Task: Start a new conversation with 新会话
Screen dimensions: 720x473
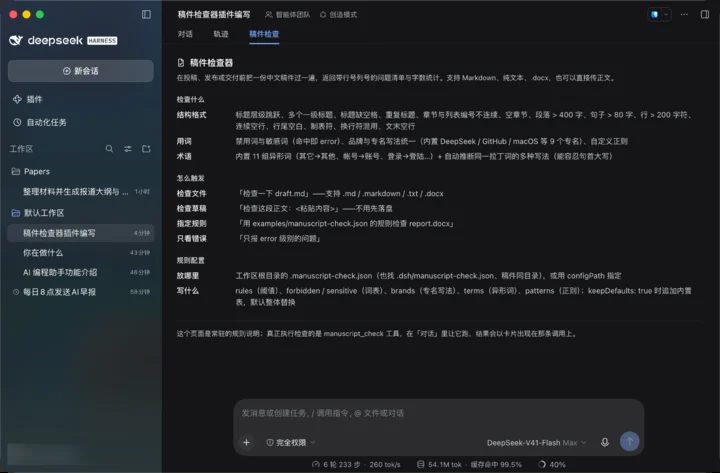Action: click(81, 71)
